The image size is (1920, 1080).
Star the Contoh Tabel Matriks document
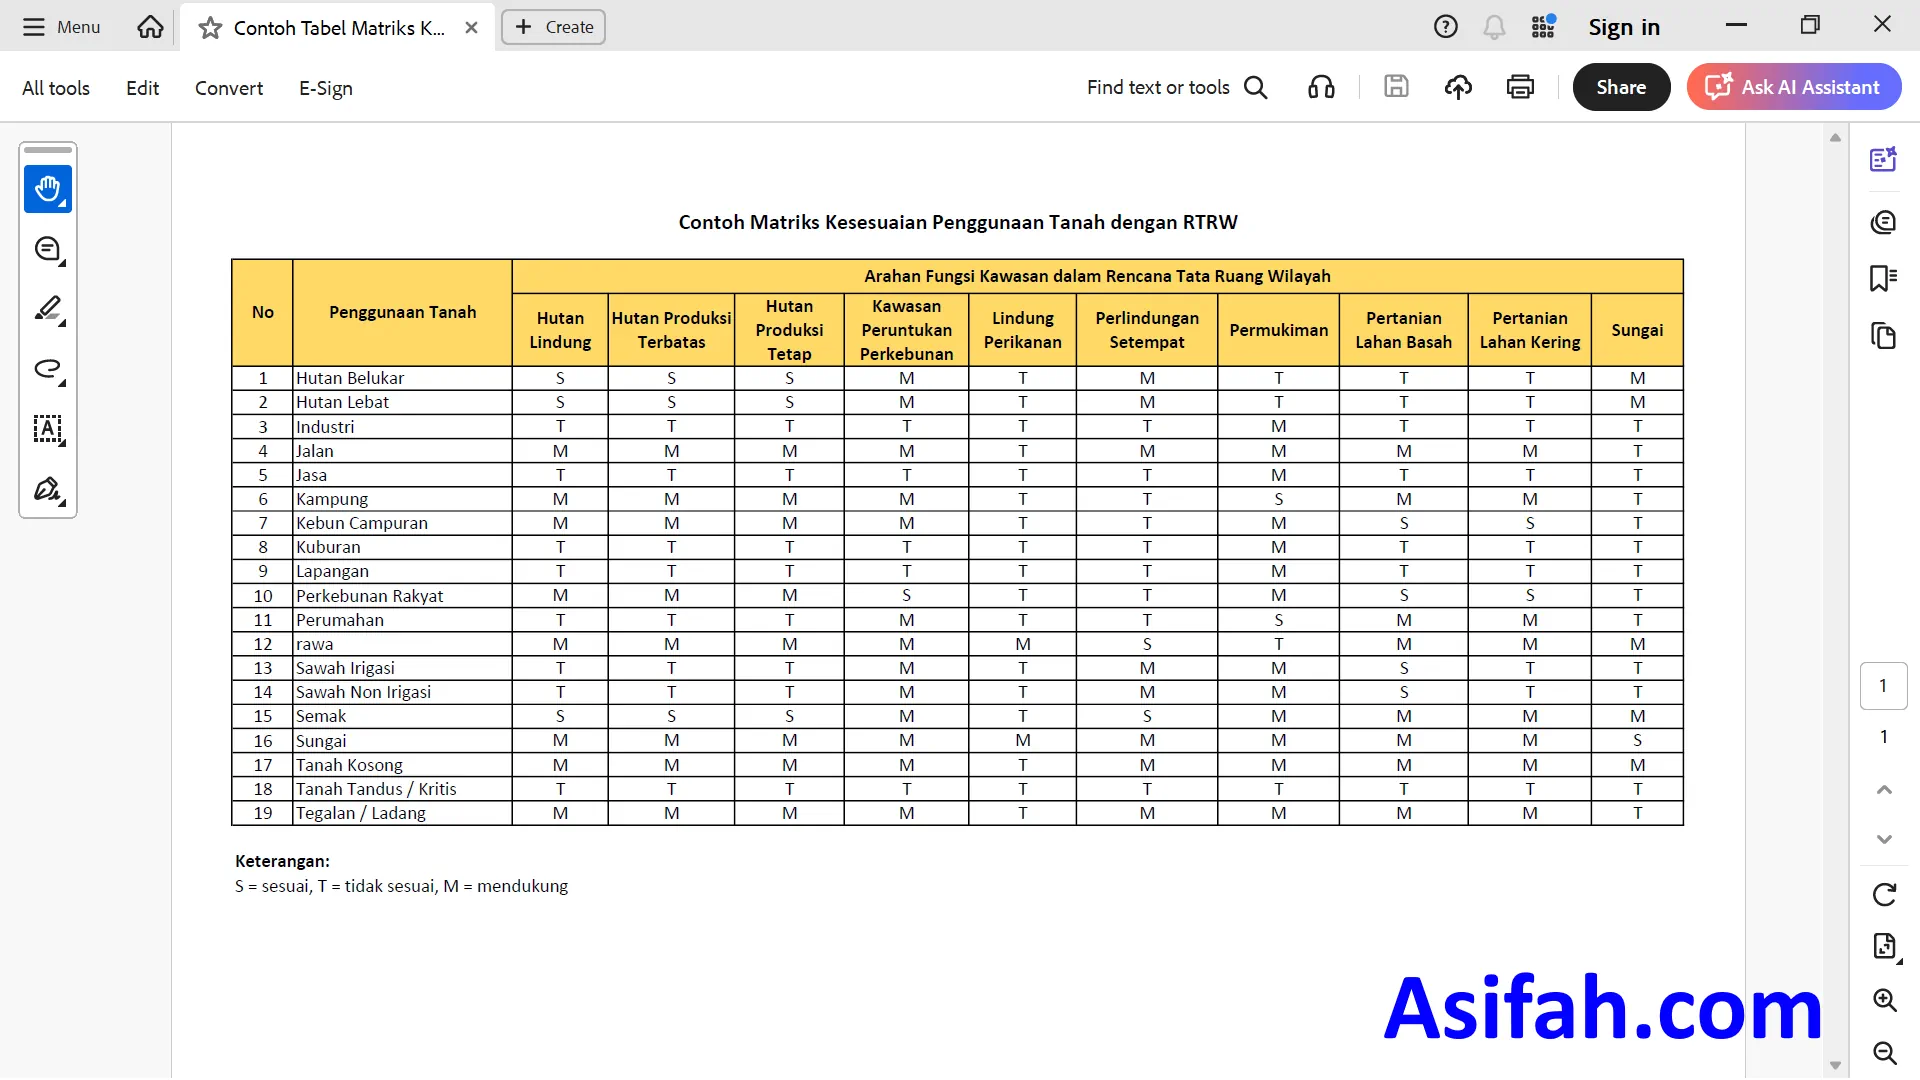click(210, 28)
